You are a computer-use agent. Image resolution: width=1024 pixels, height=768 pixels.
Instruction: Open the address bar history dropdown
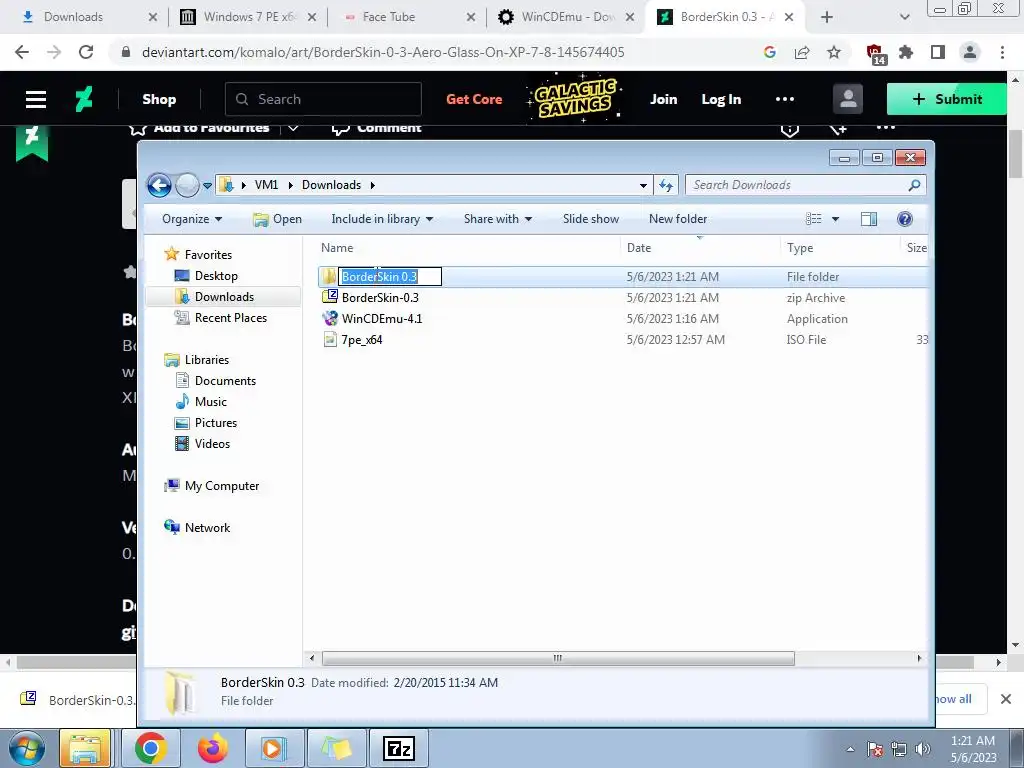(643, 185)
